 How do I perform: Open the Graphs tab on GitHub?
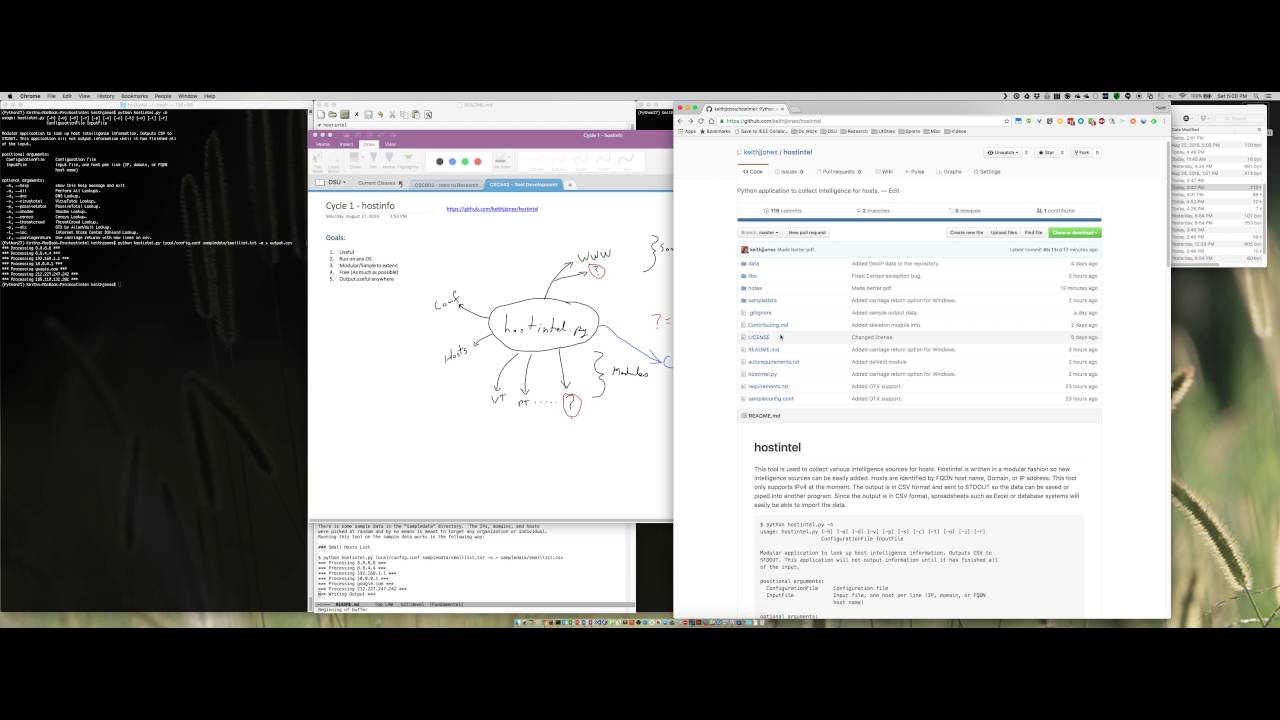(x=950, y=172)
